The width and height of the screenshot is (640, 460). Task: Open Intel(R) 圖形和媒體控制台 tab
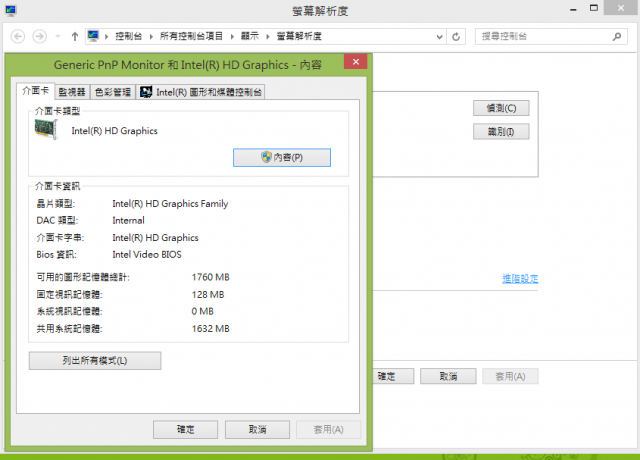(x=200, y=92)
